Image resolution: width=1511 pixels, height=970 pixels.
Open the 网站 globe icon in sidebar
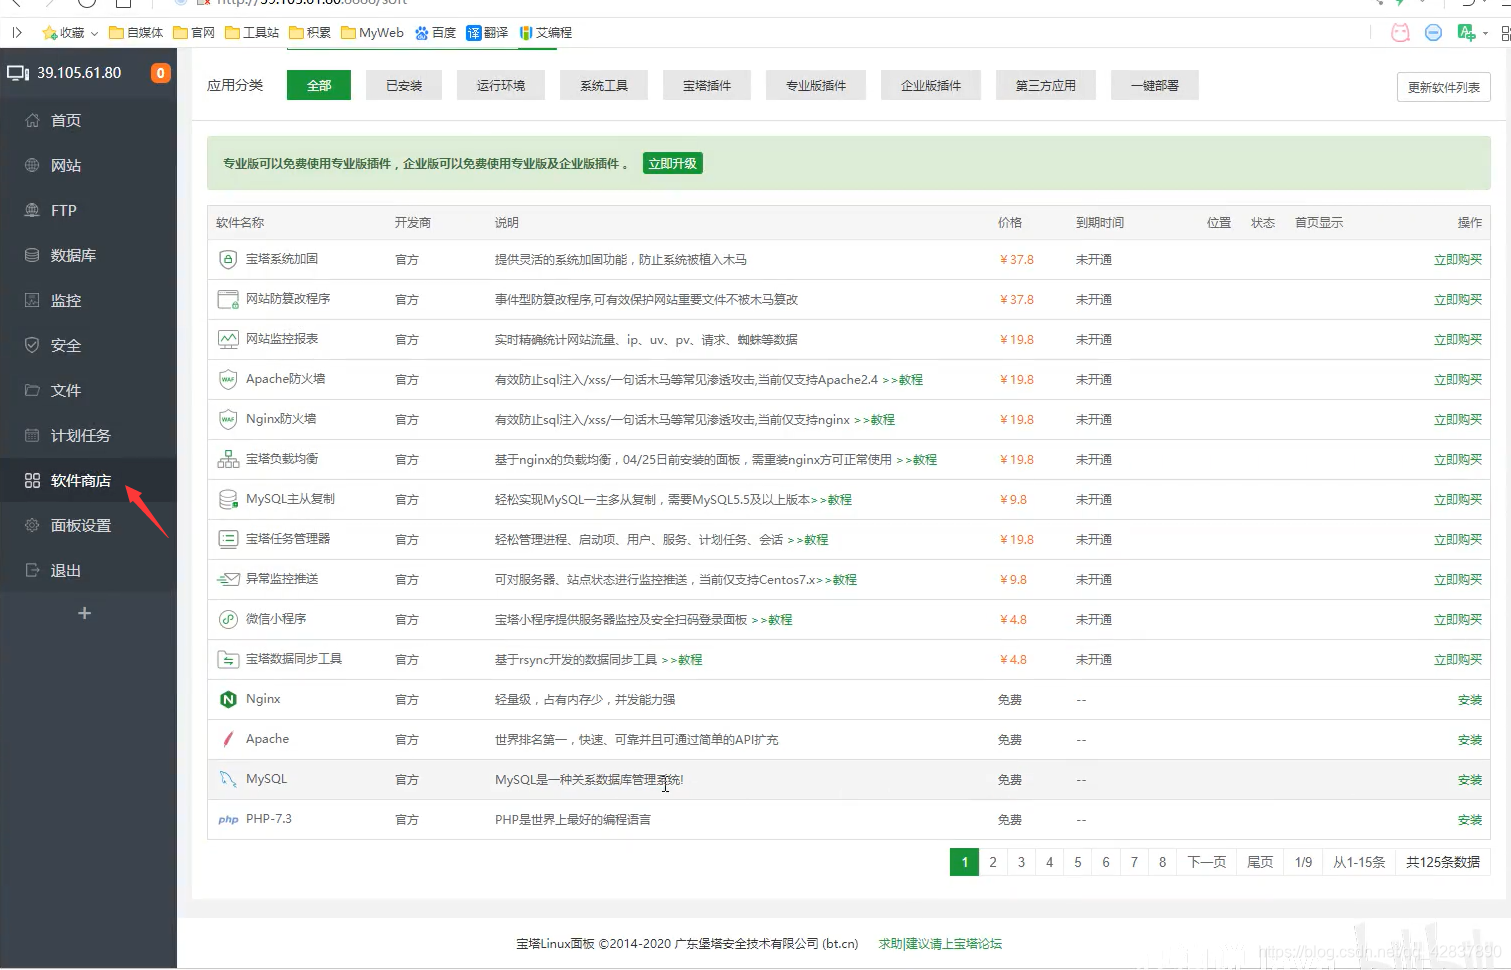(32, 165)
